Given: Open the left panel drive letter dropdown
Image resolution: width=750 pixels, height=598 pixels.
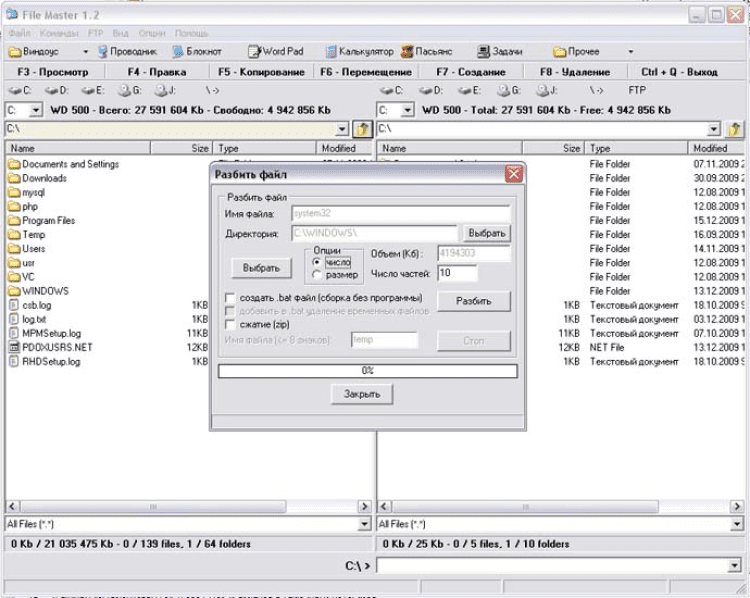Looking at the screenshot, I should coord(36,109).
